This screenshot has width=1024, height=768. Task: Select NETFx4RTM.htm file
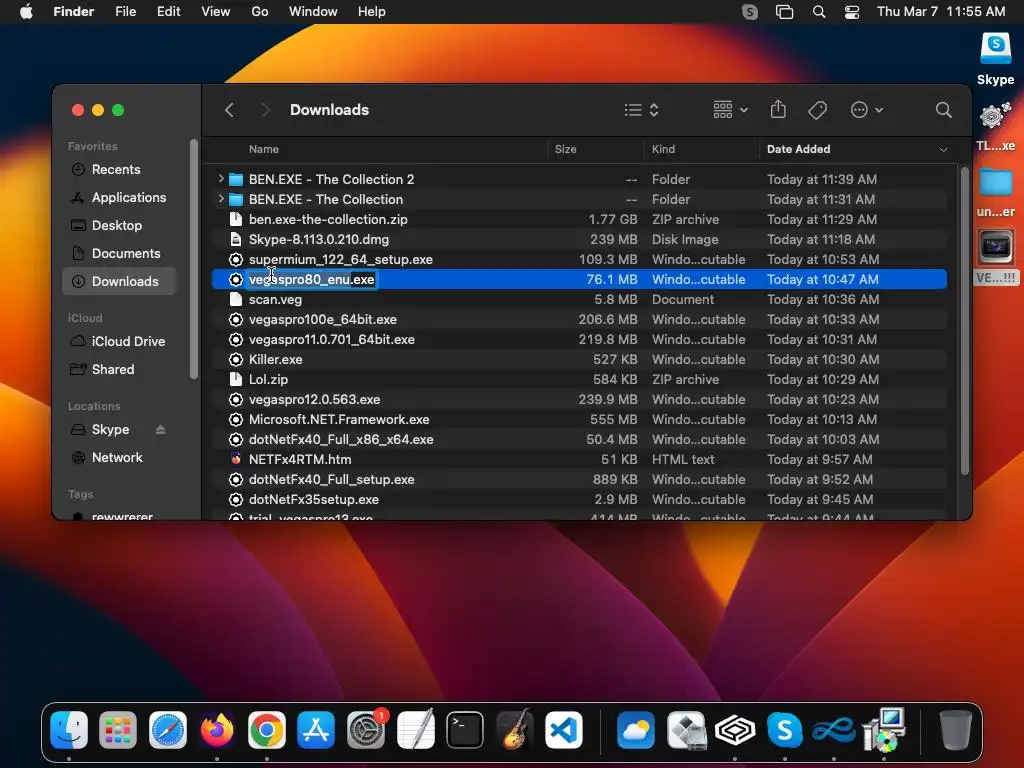click(x=579, y=460)
